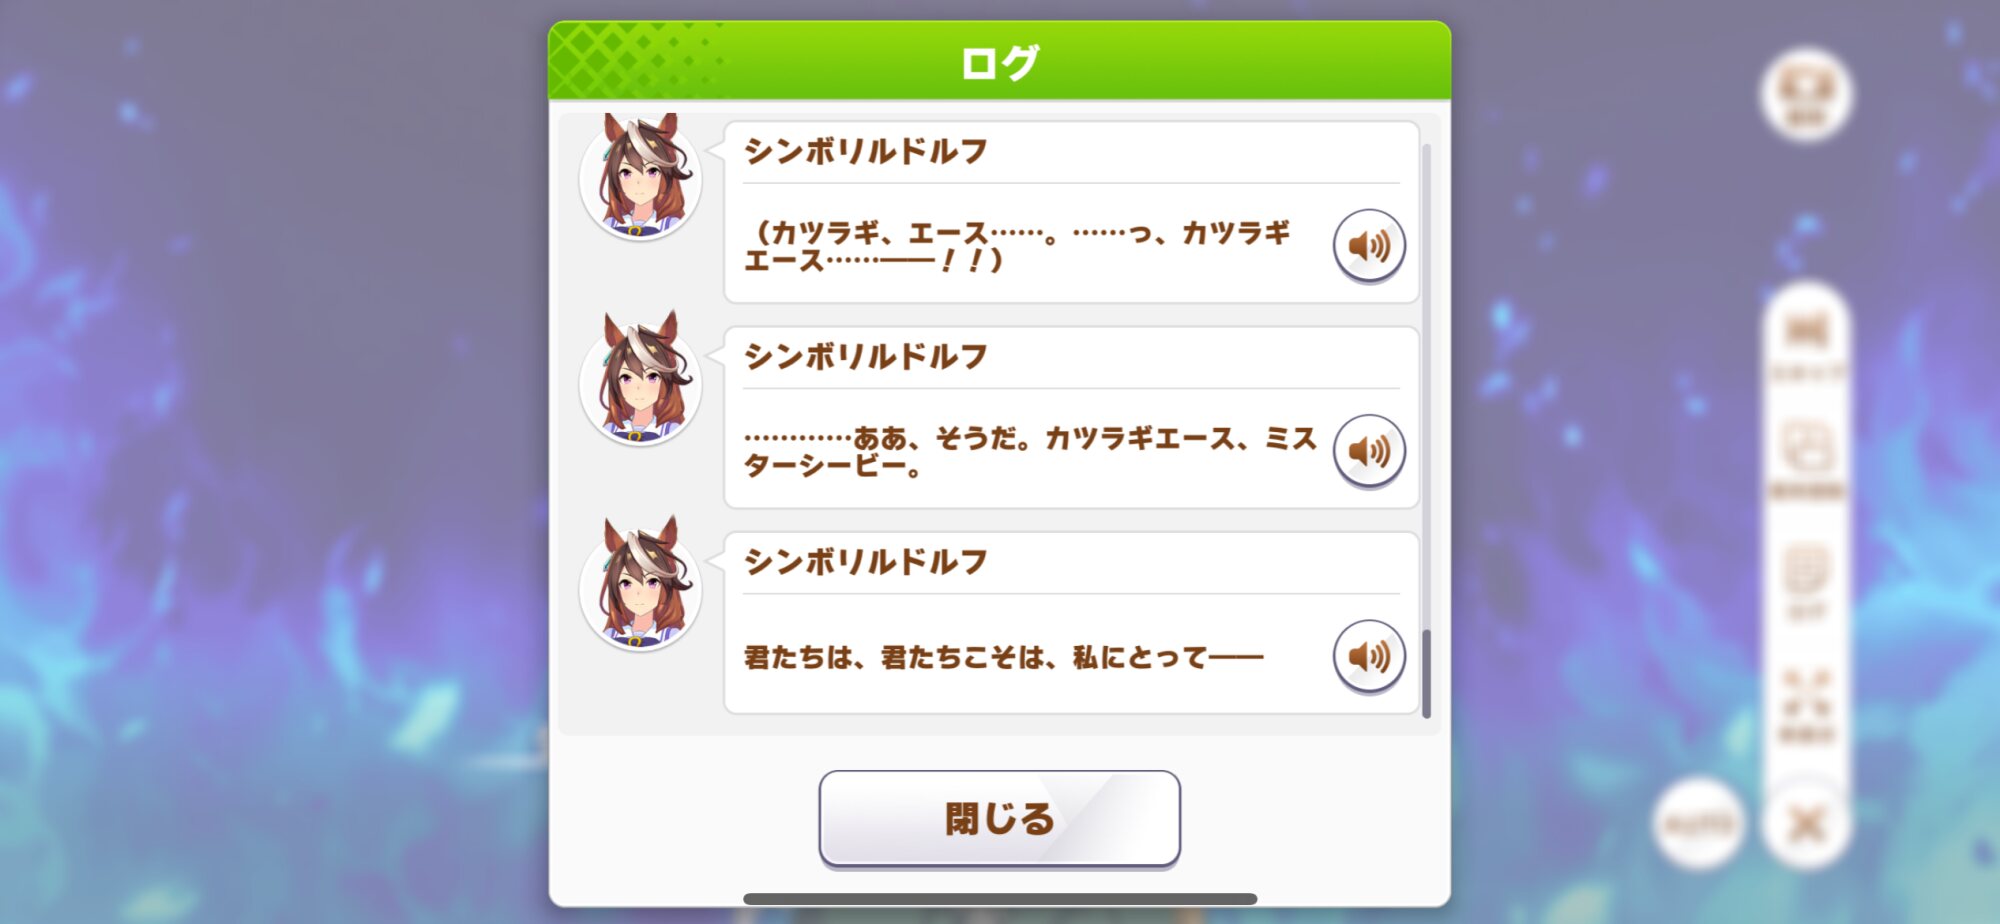Screen dimensions: 2000x924
Task: Click the ああ、そうだ。カツラギエース dialogue text
Action: 1030,452
